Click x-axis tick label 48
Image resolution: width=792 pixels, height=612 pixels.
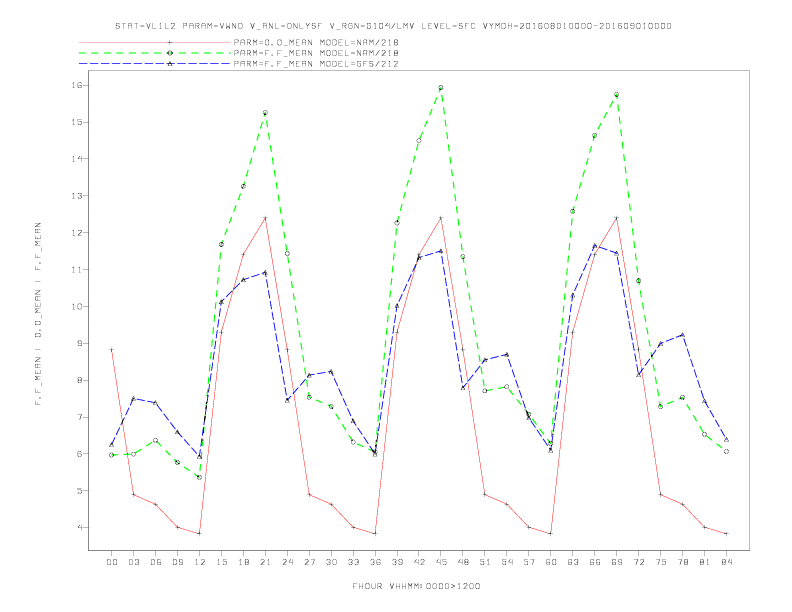[x=463, y=562]
